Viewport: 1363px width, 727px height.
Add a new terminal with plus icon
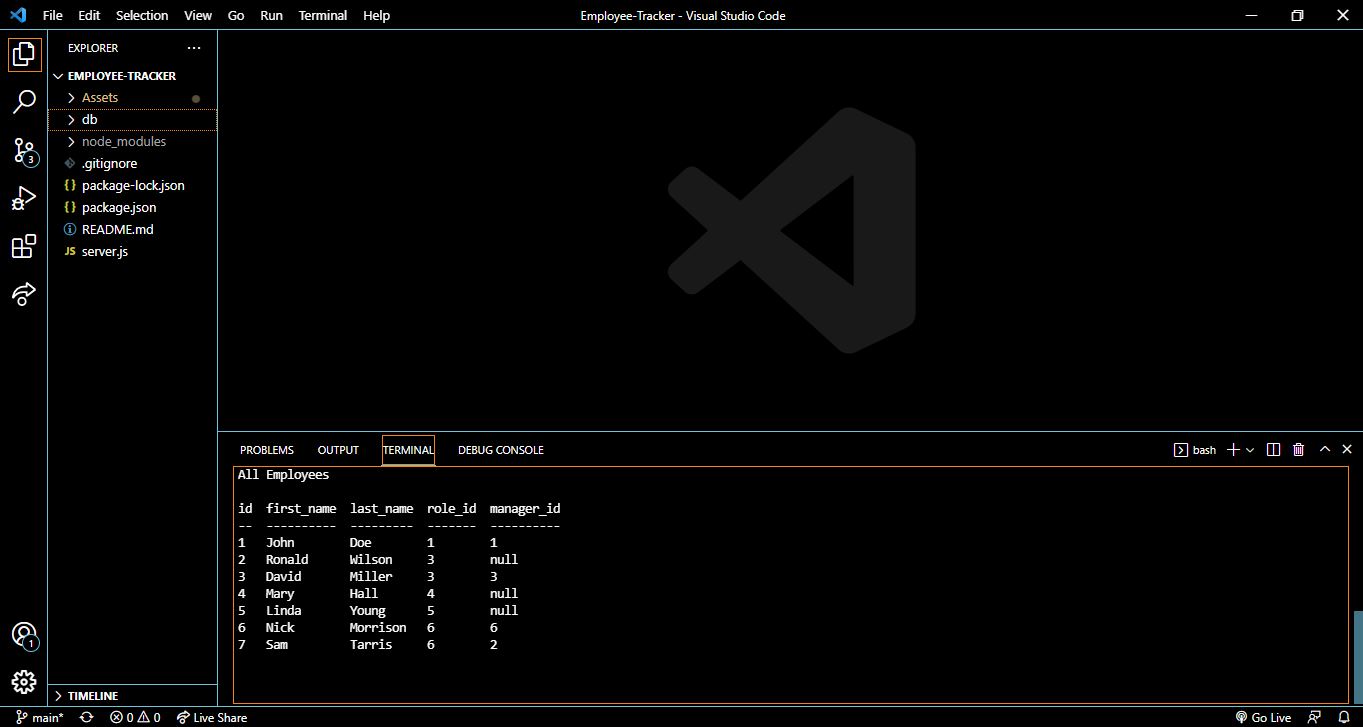point(1233,450)
